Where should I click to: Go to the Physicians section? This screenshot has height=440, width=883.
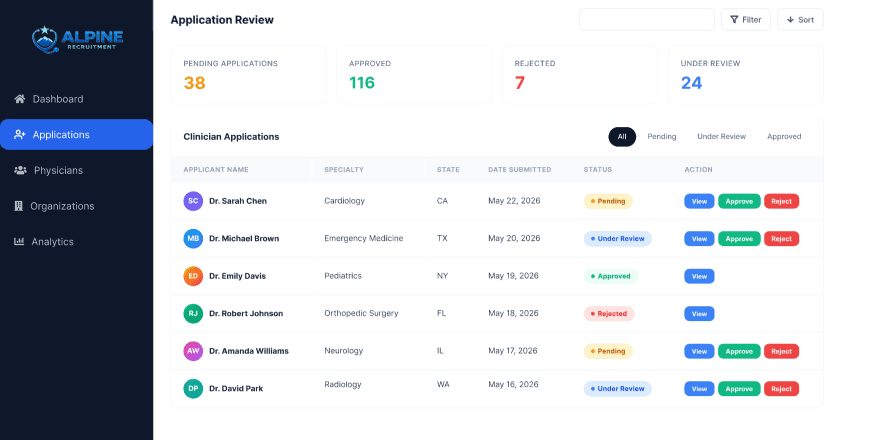[x=77, y=170]
